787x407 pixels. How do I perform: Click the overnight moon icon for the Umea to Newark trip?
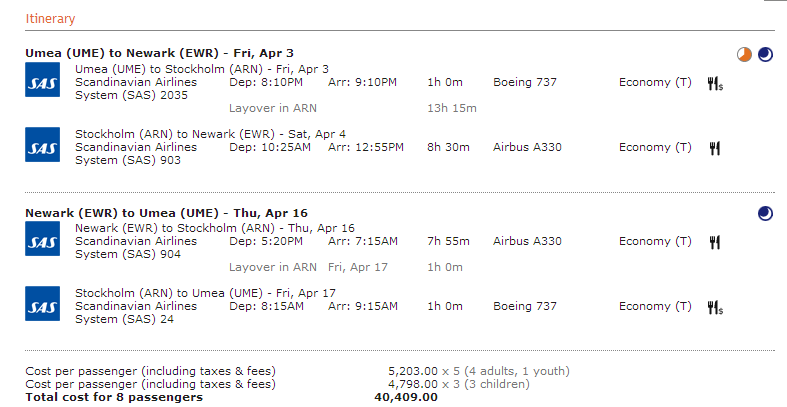point(765,54)
